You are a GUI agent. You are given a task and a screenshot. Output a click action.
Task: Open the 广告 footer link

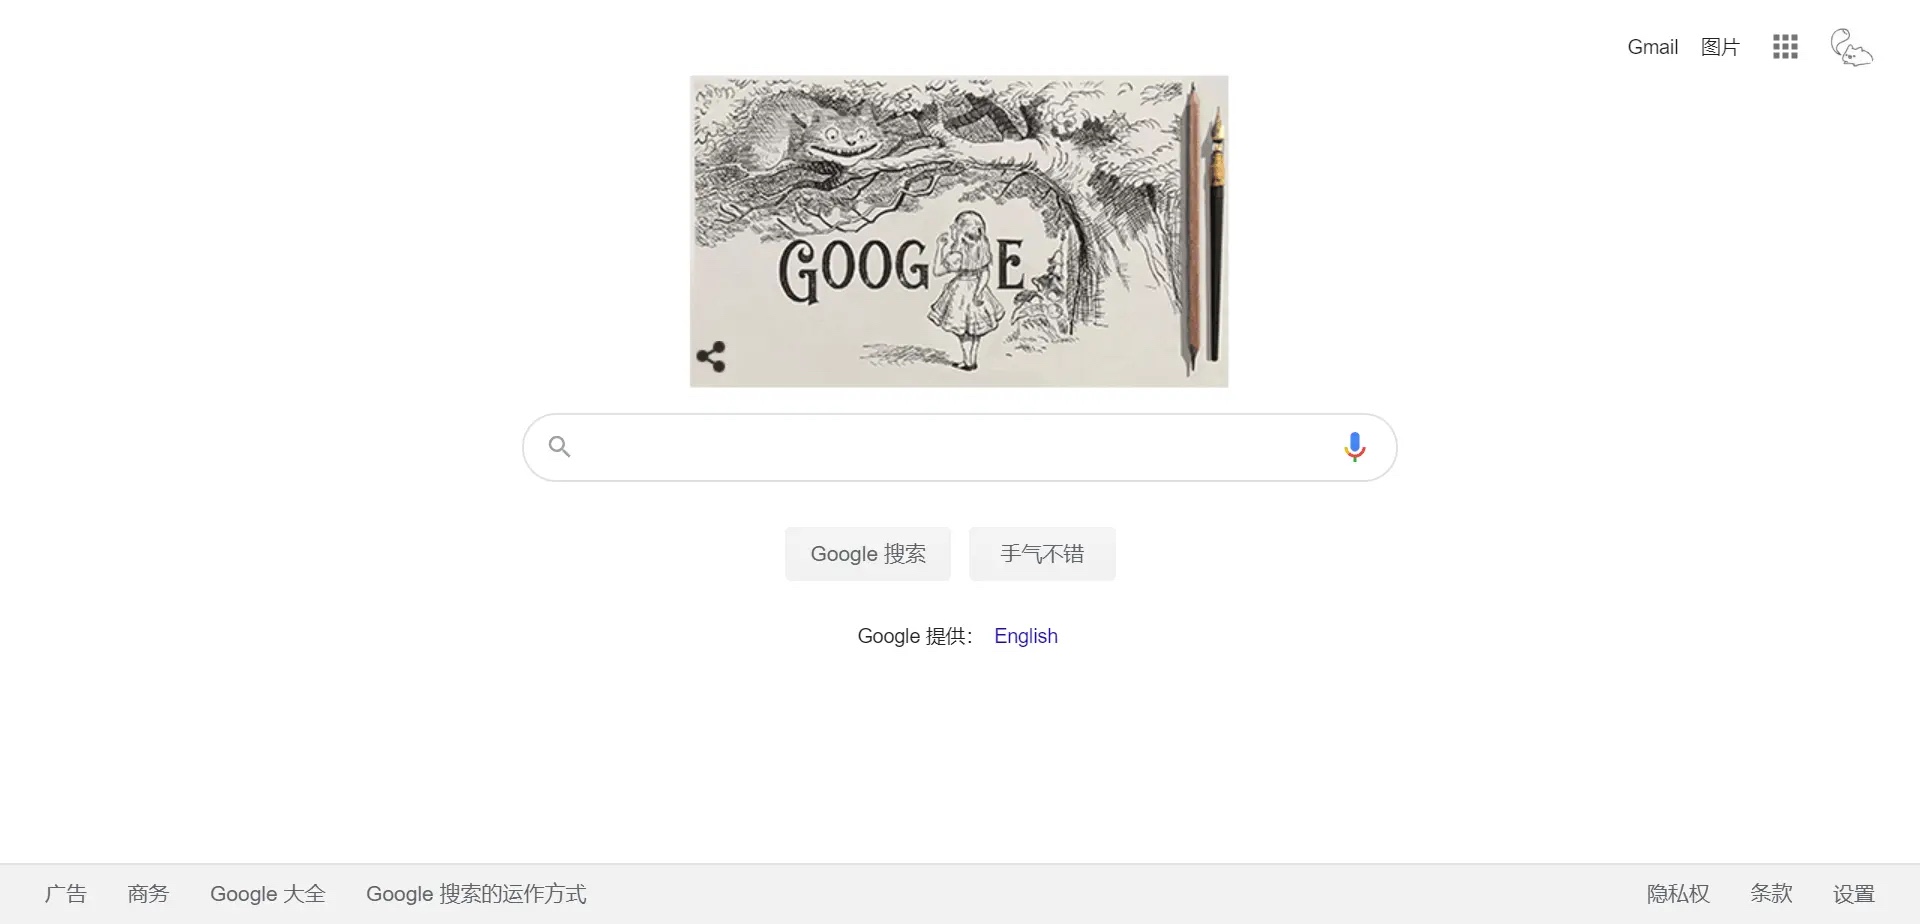tap(66, 894)
